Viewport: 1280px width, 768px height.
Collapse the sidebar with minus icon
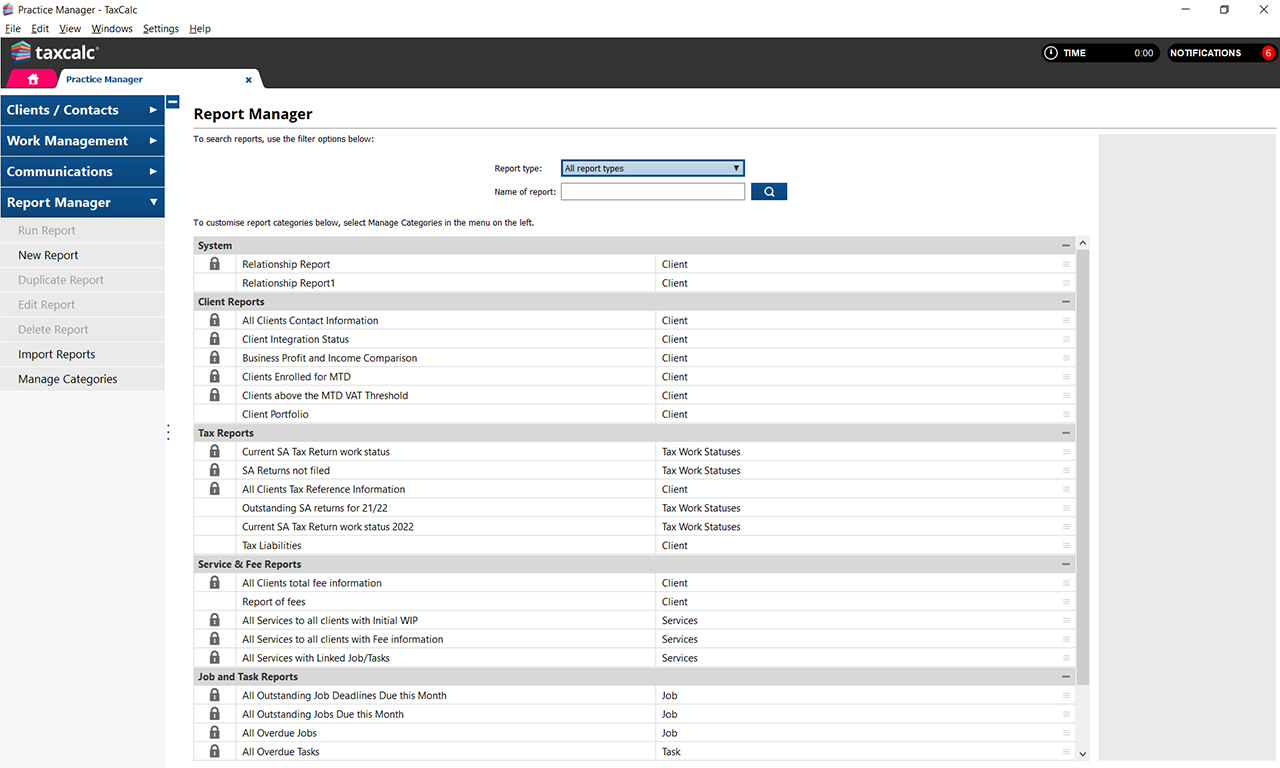172,102
